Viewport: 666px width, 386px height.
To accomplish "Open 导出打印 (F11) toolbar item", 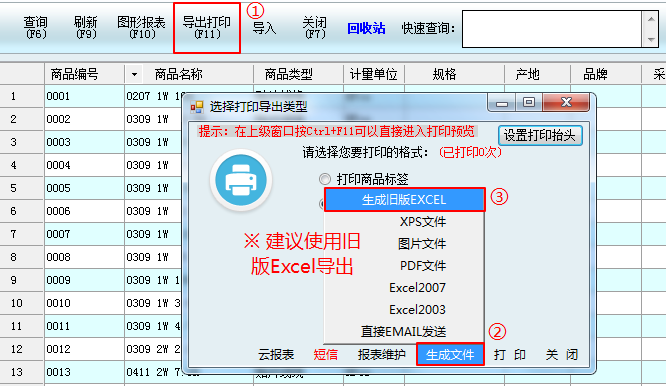I will tap(207, 28).
